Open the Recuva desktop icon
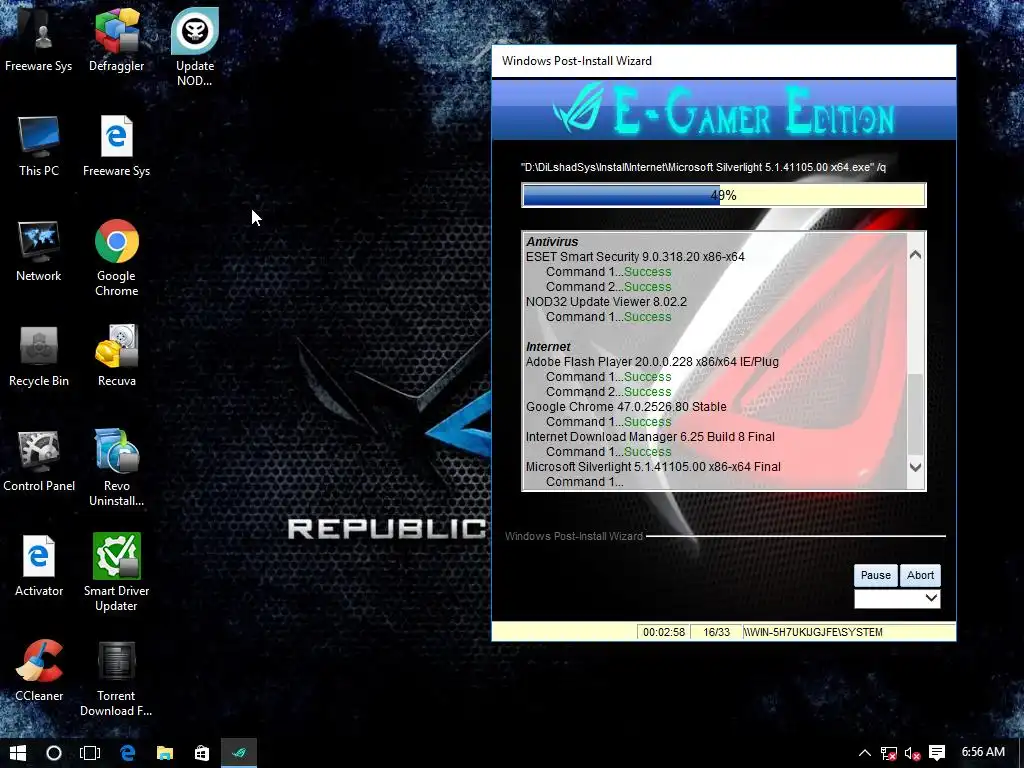Image resolution: width=1024 pixels, height=768 pixels. coord(116,355)
